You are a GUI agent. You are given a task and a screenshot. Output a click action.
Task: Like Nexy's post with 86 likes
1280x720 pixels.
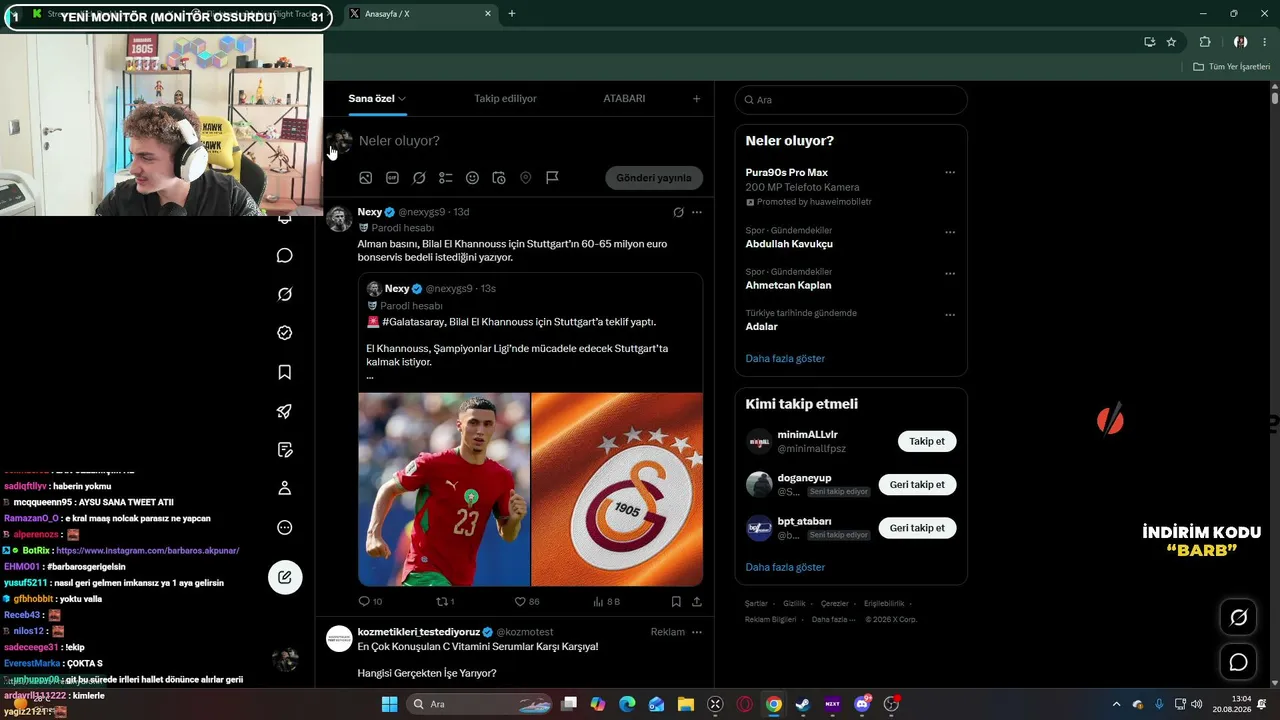coord(527,601)
